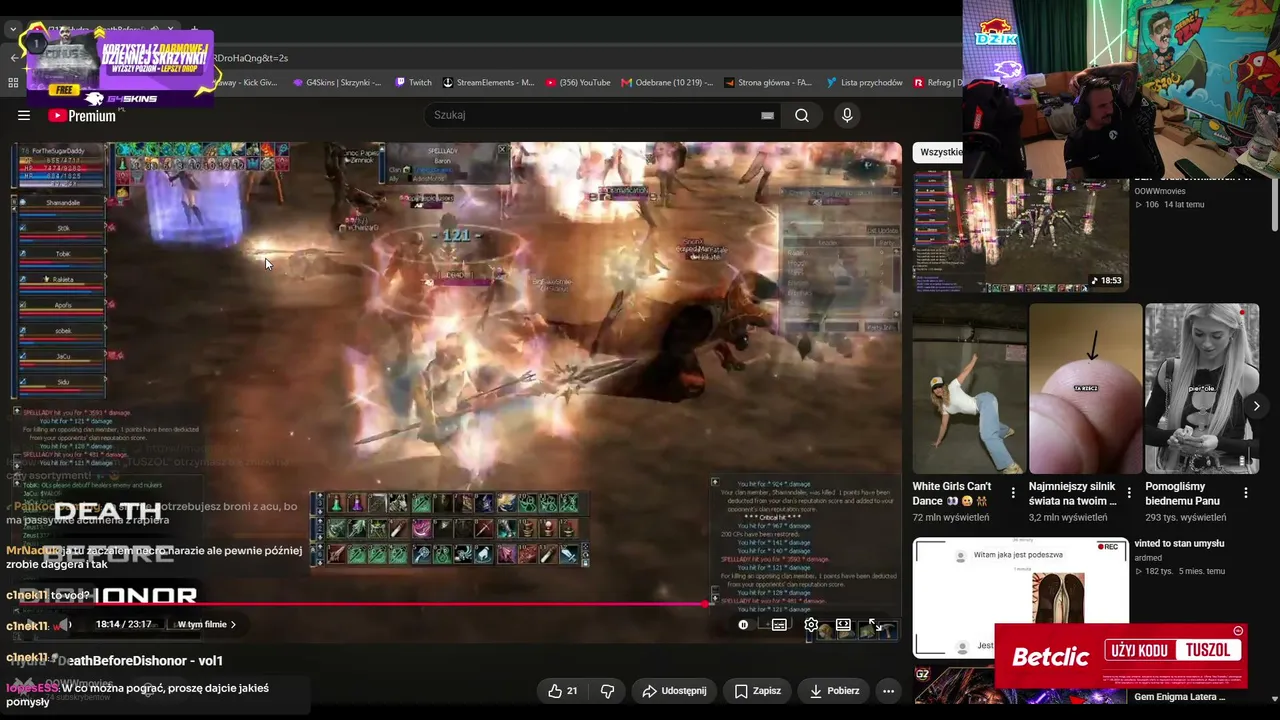Open Refrag bookmark
The width and height of the screenshot is (1280, 720).
click(938, 83)
